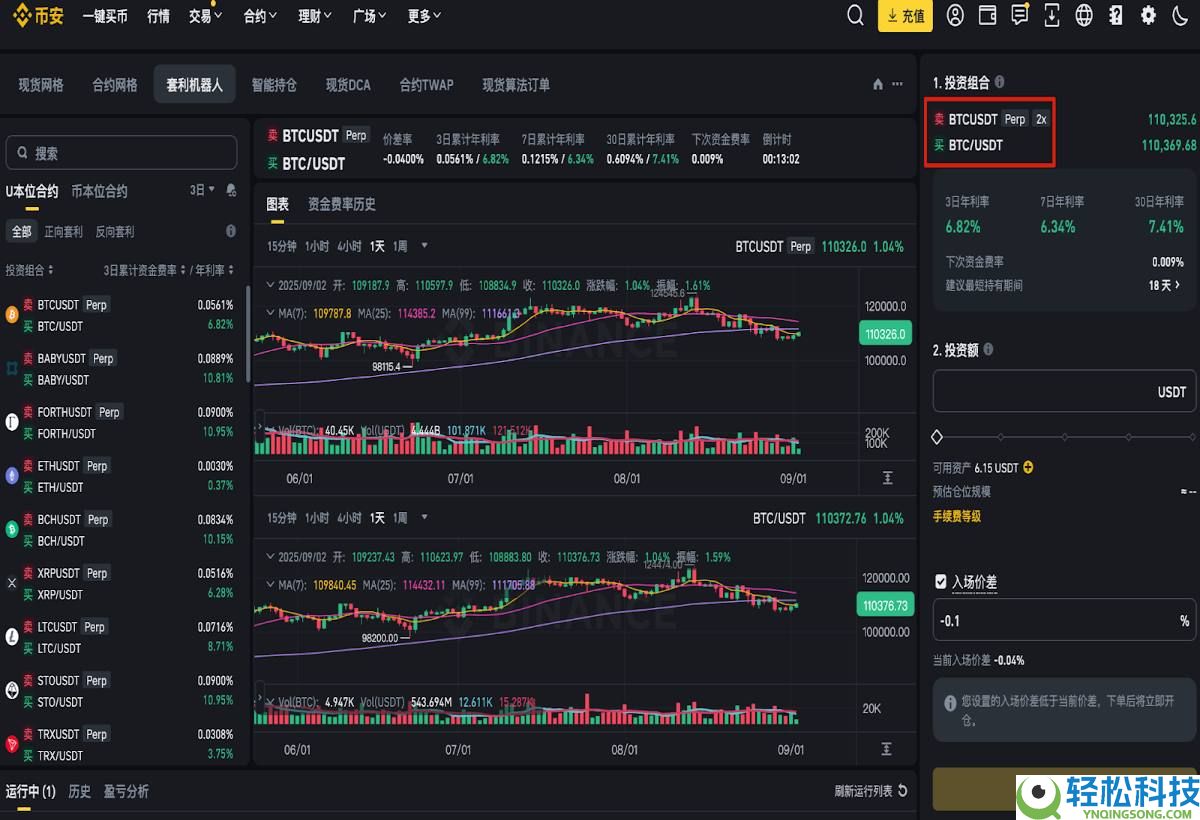
Task: Switch to the 套利机器人 tab
Action: (194, 85)
